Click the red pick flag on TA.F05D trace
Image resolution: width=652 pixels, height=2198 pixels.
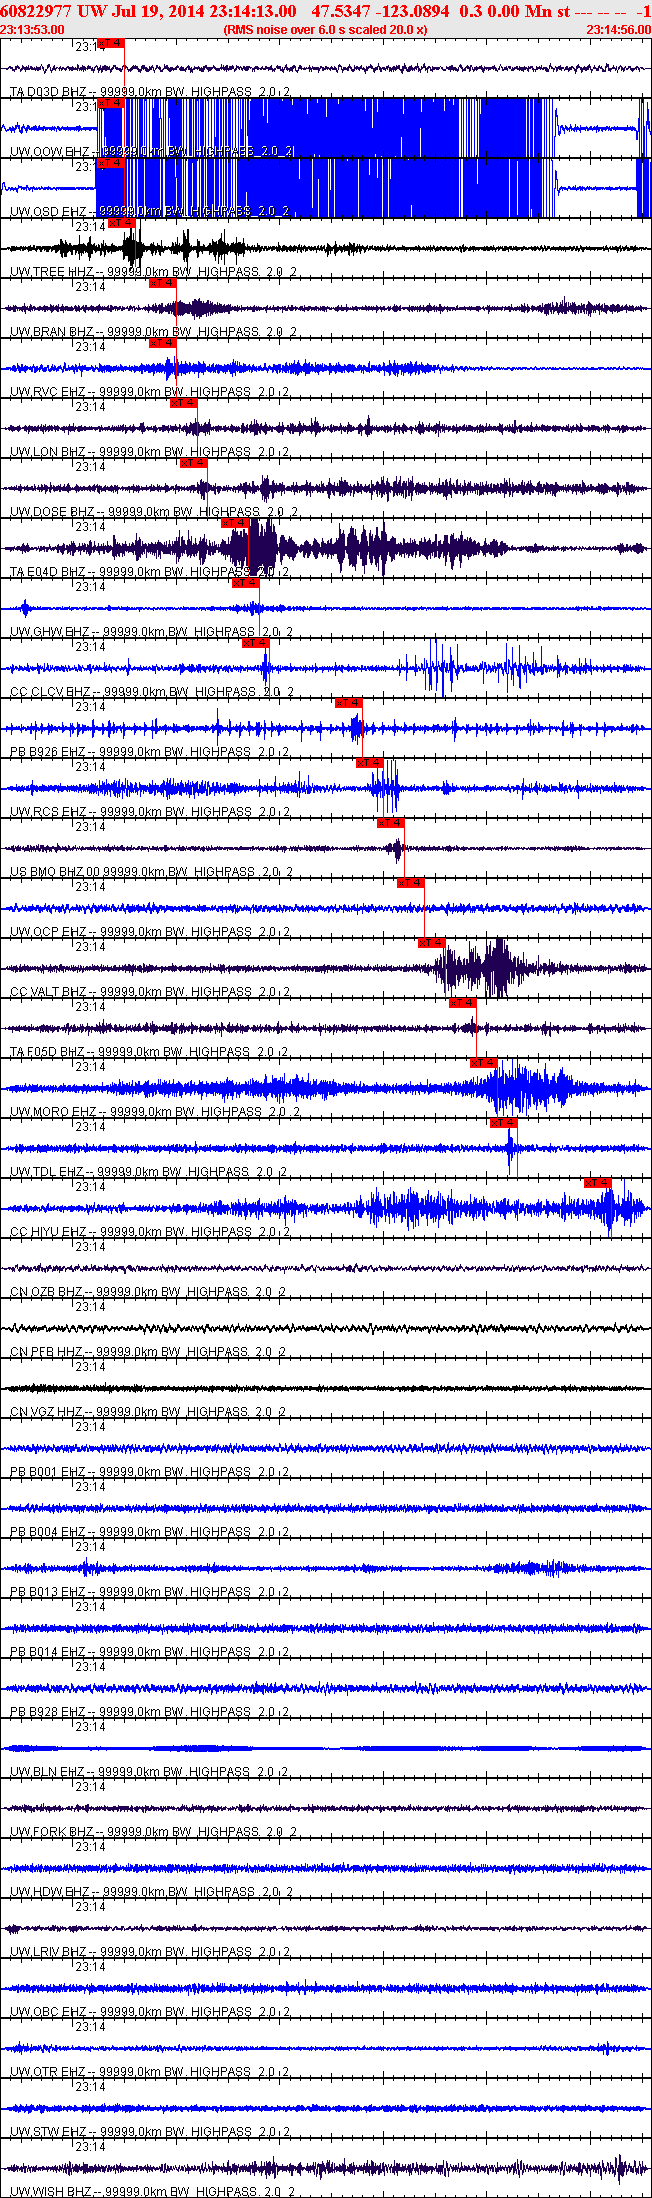[x=463, y=1003]
